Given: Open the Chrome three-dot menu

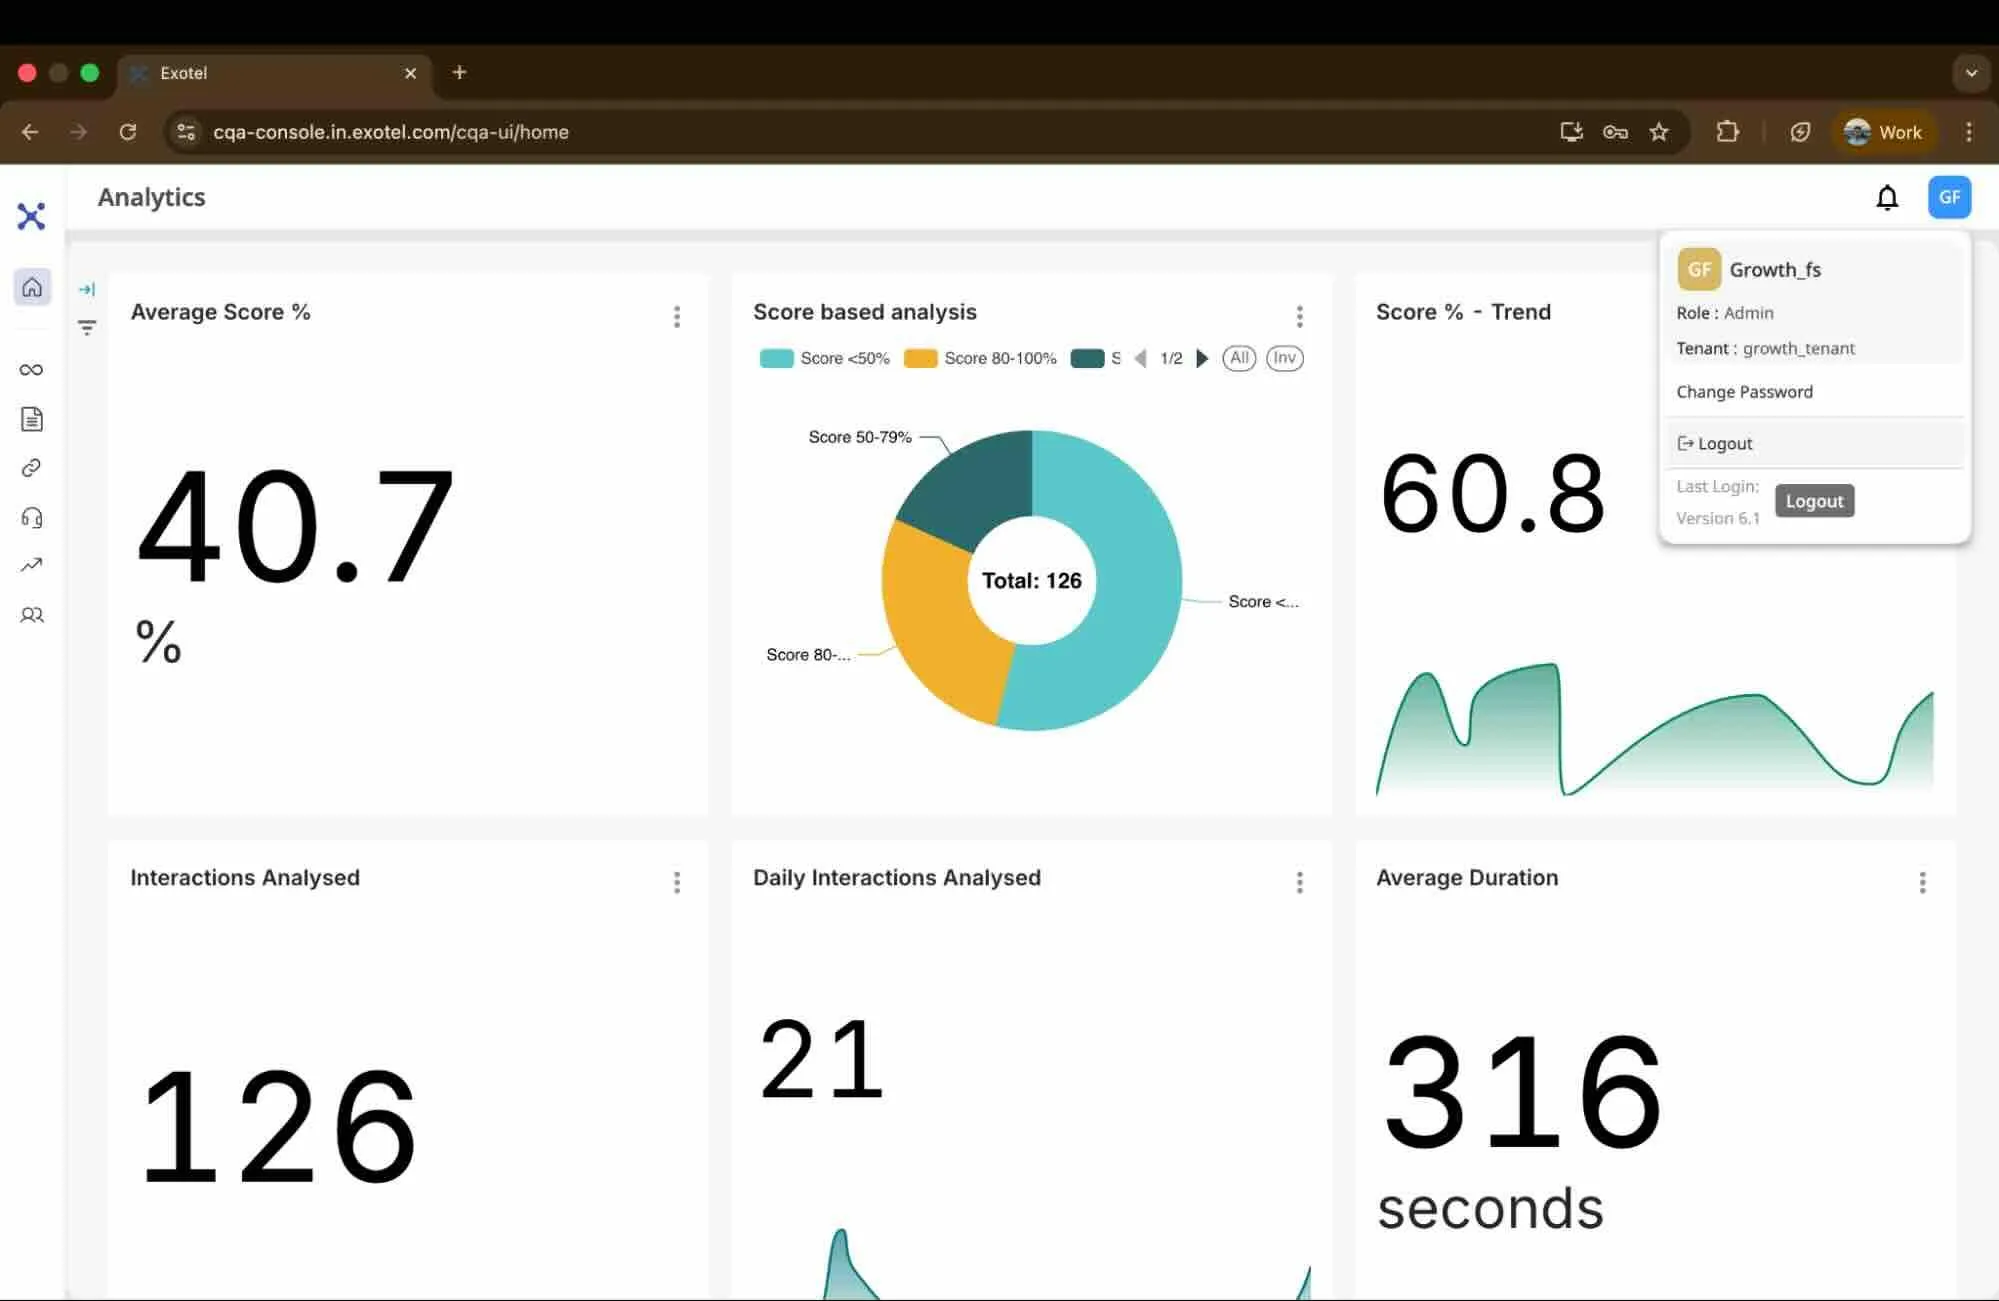Looking at the screenshot, I should [1968, 132].
